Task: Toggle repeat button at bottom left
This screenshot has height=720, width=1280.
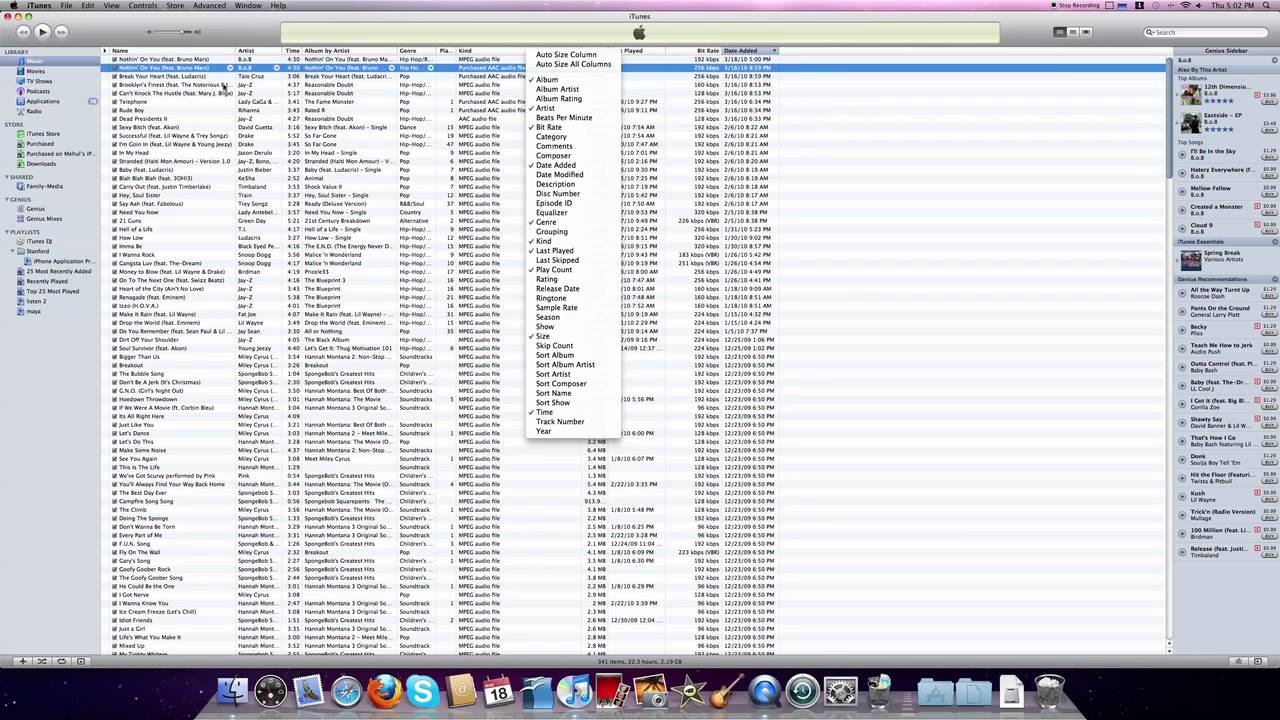Action: 61,661
